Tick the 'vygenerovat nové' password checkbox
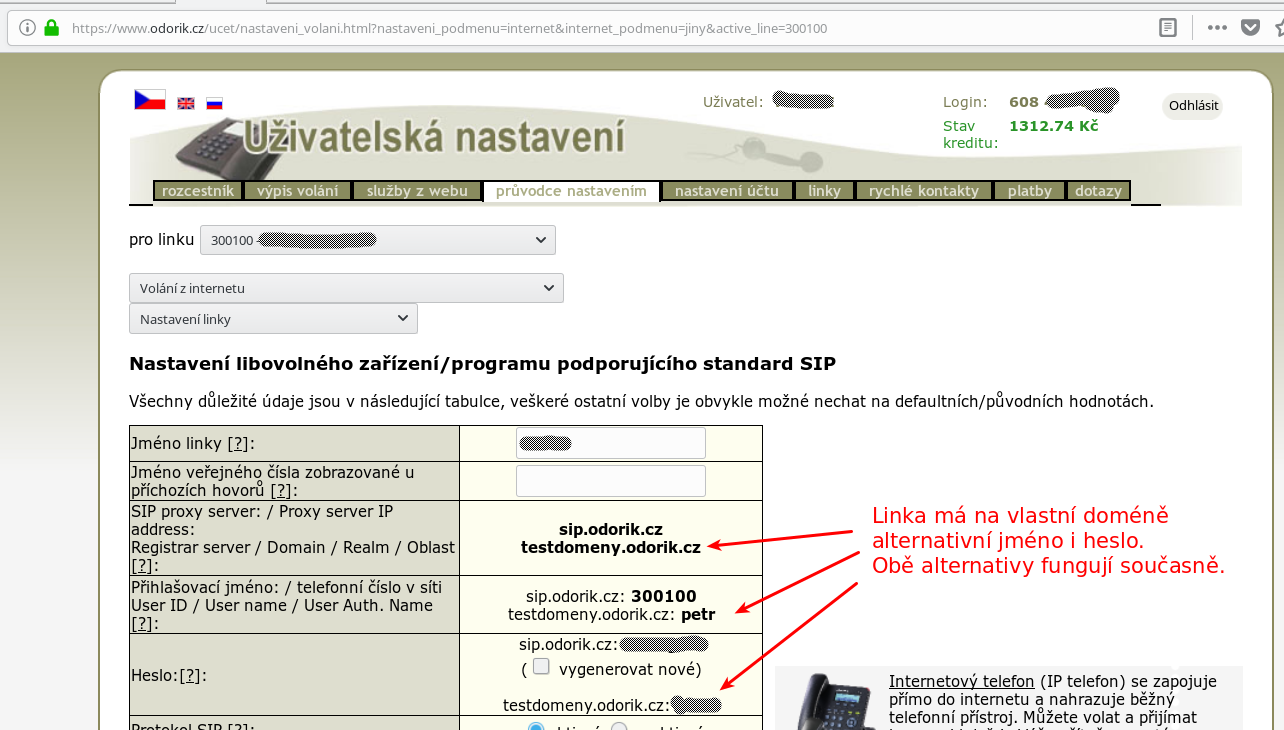The width and height of the screenshot is (1284, 730). tap(541, 666)
